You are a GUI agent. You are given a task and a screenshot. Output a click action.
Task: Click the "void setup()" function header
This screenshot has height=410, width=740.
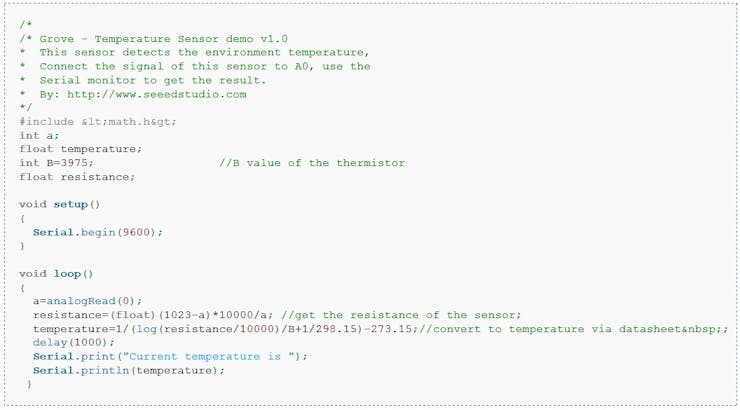tap(60, 204)
